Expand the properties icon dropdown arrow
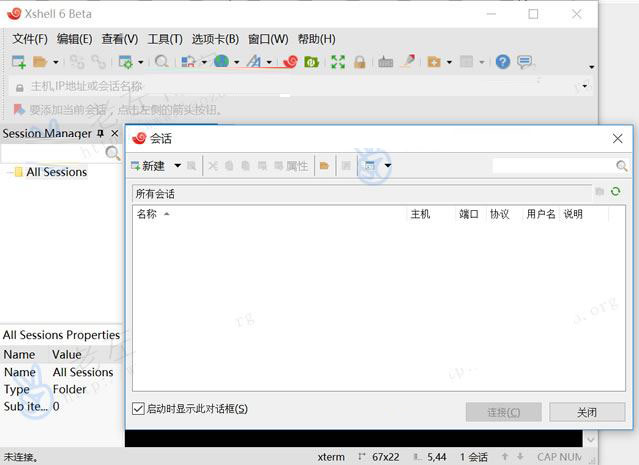 [x=141, y=62]
